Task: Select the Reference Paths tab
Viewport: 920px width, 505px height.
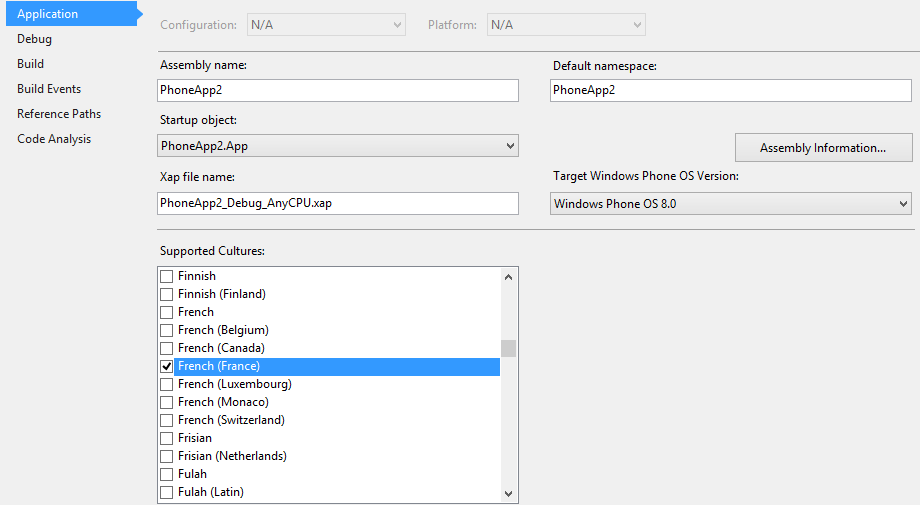Action: [59, 114]
